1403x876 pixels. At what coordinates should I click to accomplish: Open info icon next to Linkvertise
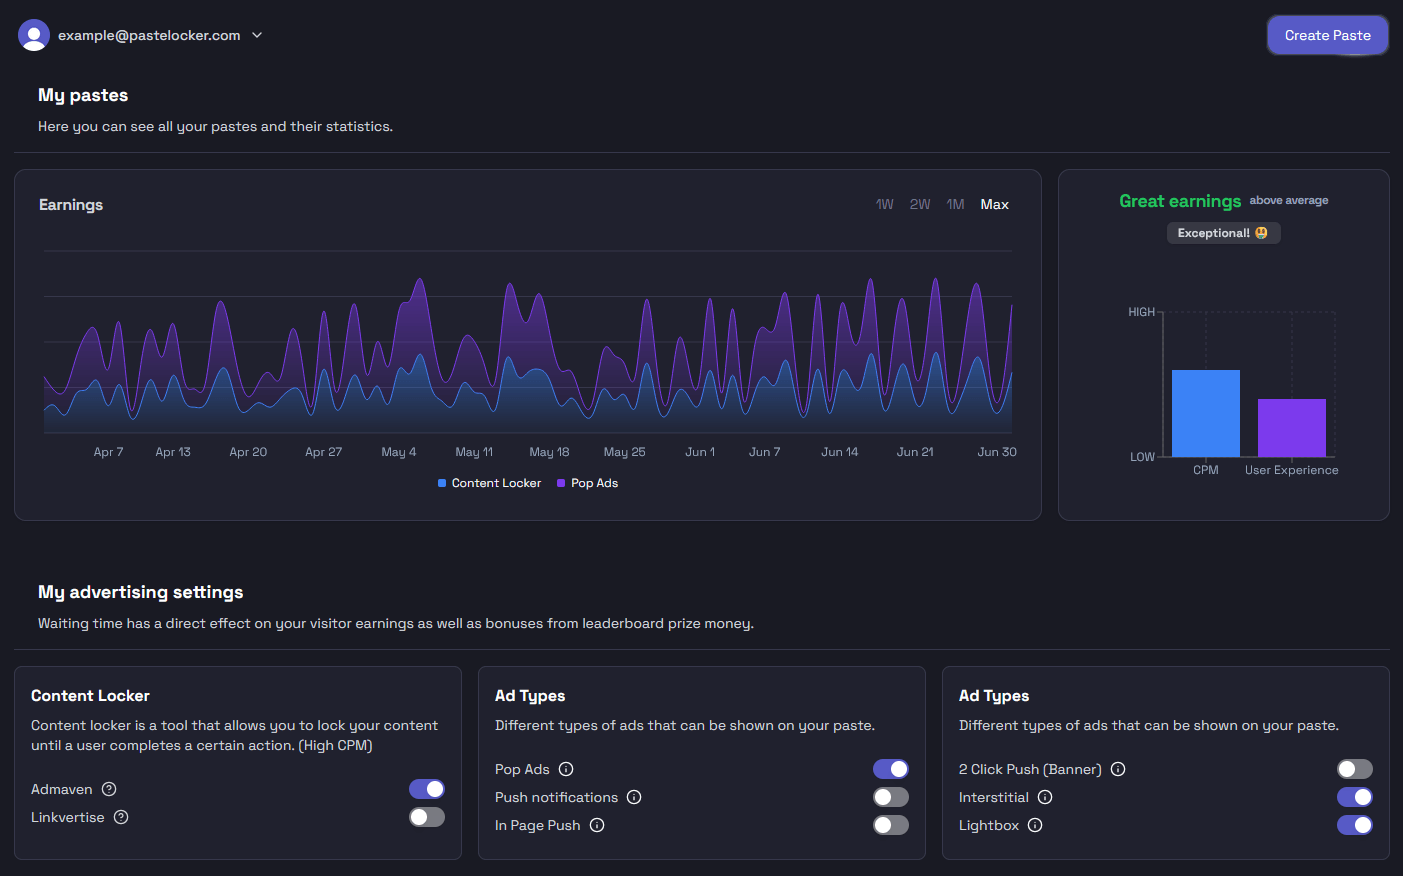point(121,817)
